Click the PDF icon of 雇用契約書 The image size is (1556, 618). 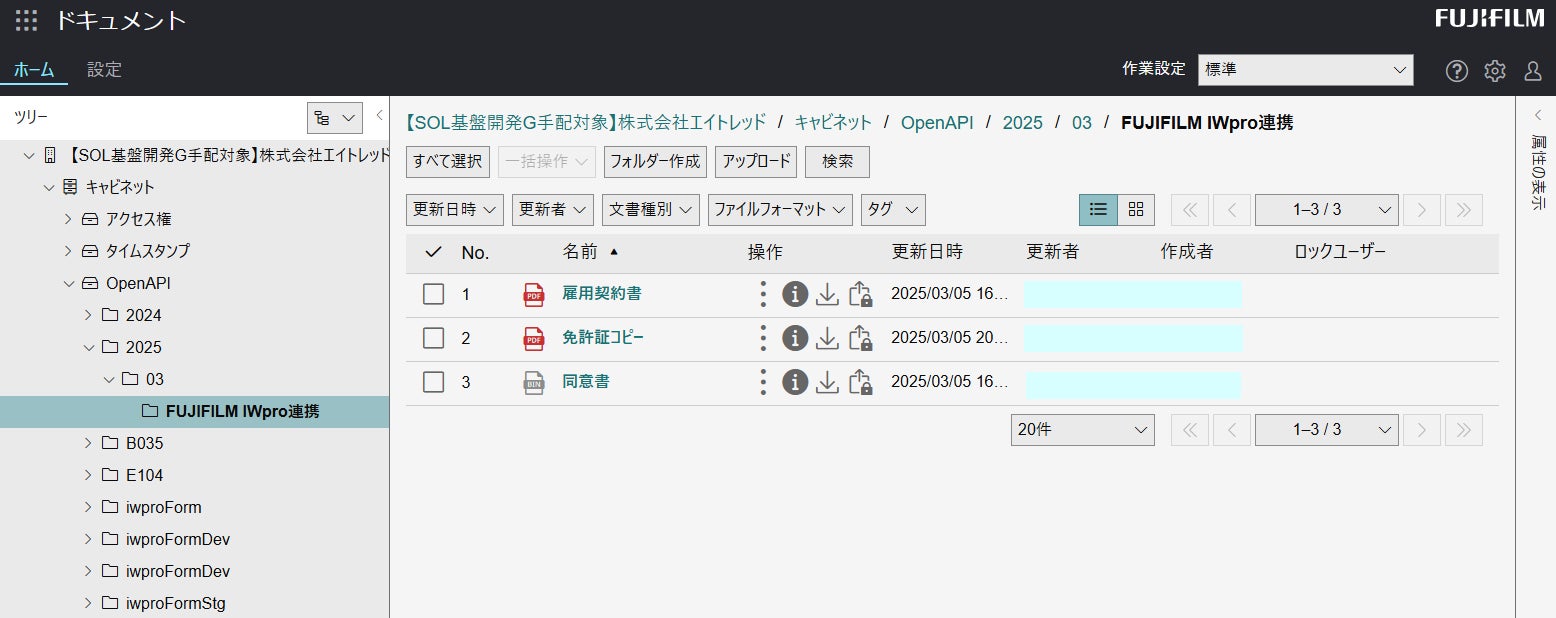534,295
